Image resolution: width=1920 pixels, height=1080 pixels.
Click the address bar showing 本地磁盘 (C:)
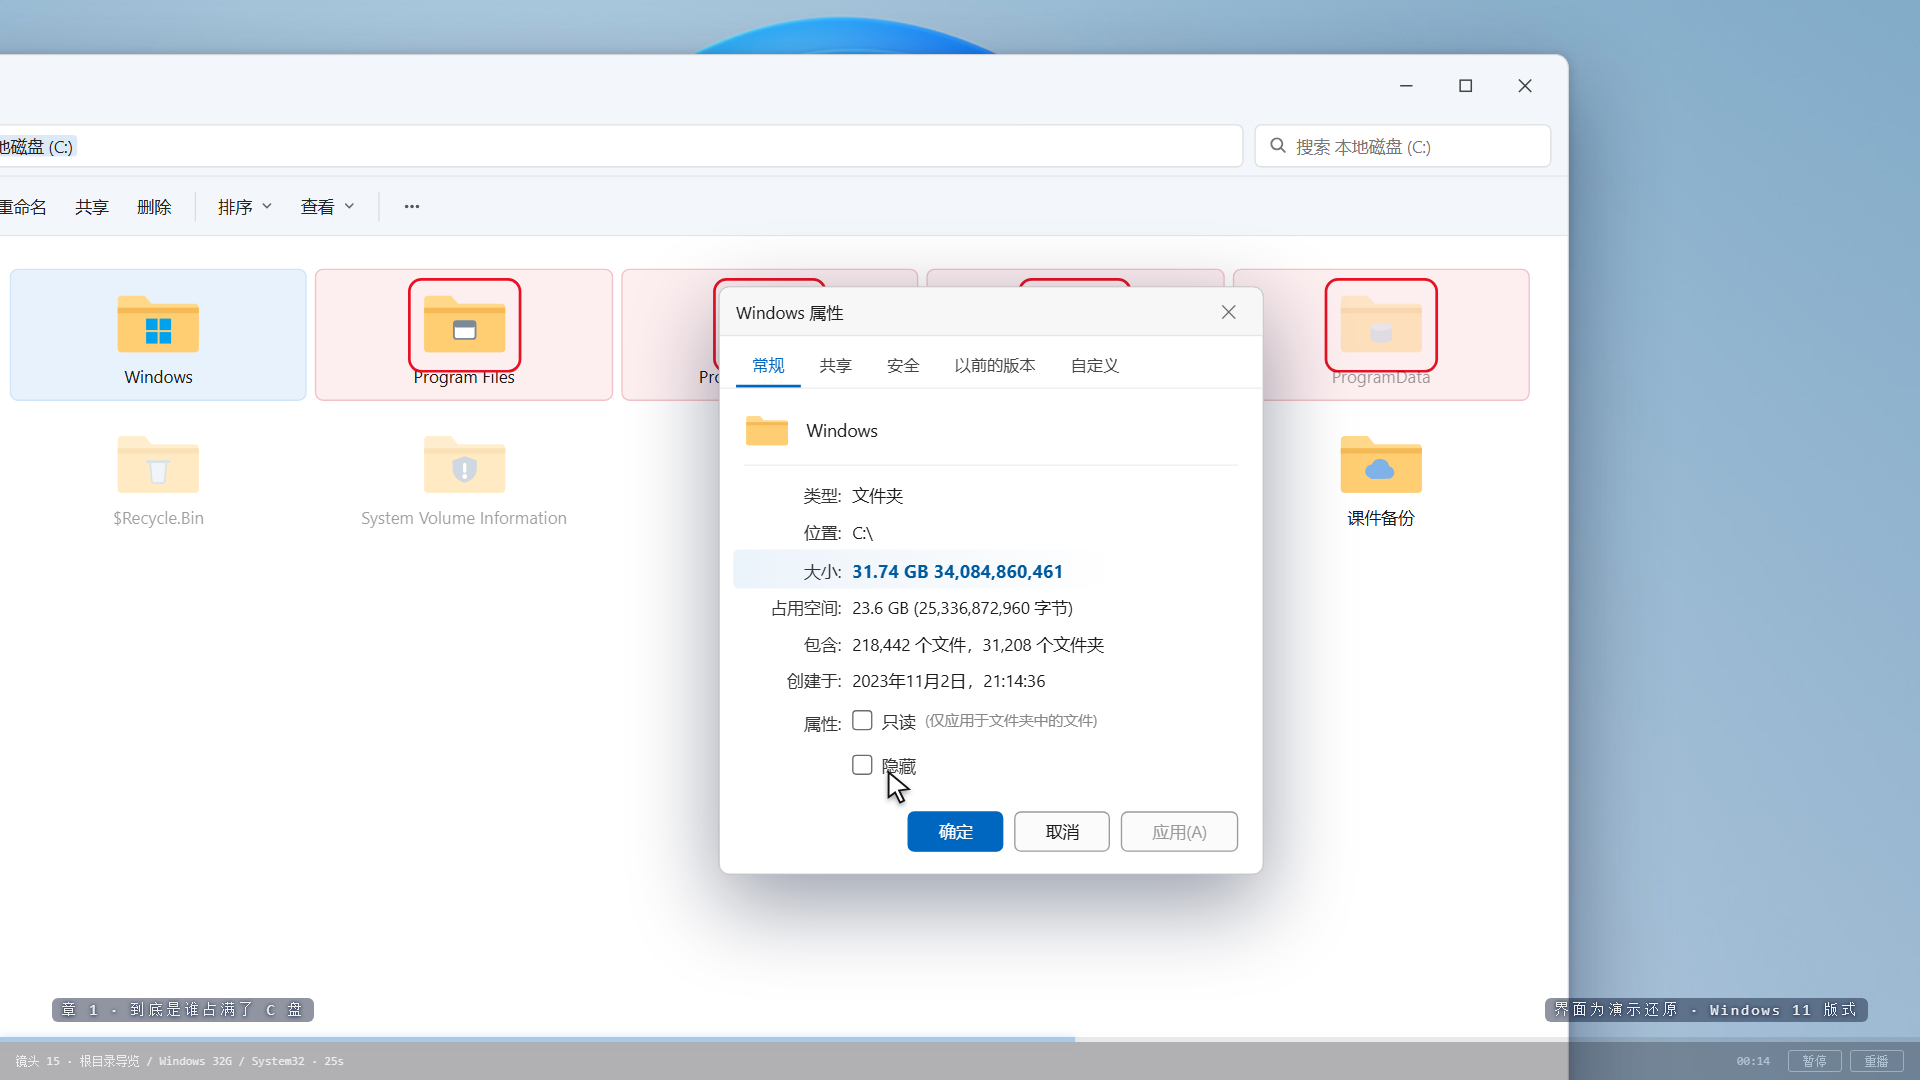point(620,146)
